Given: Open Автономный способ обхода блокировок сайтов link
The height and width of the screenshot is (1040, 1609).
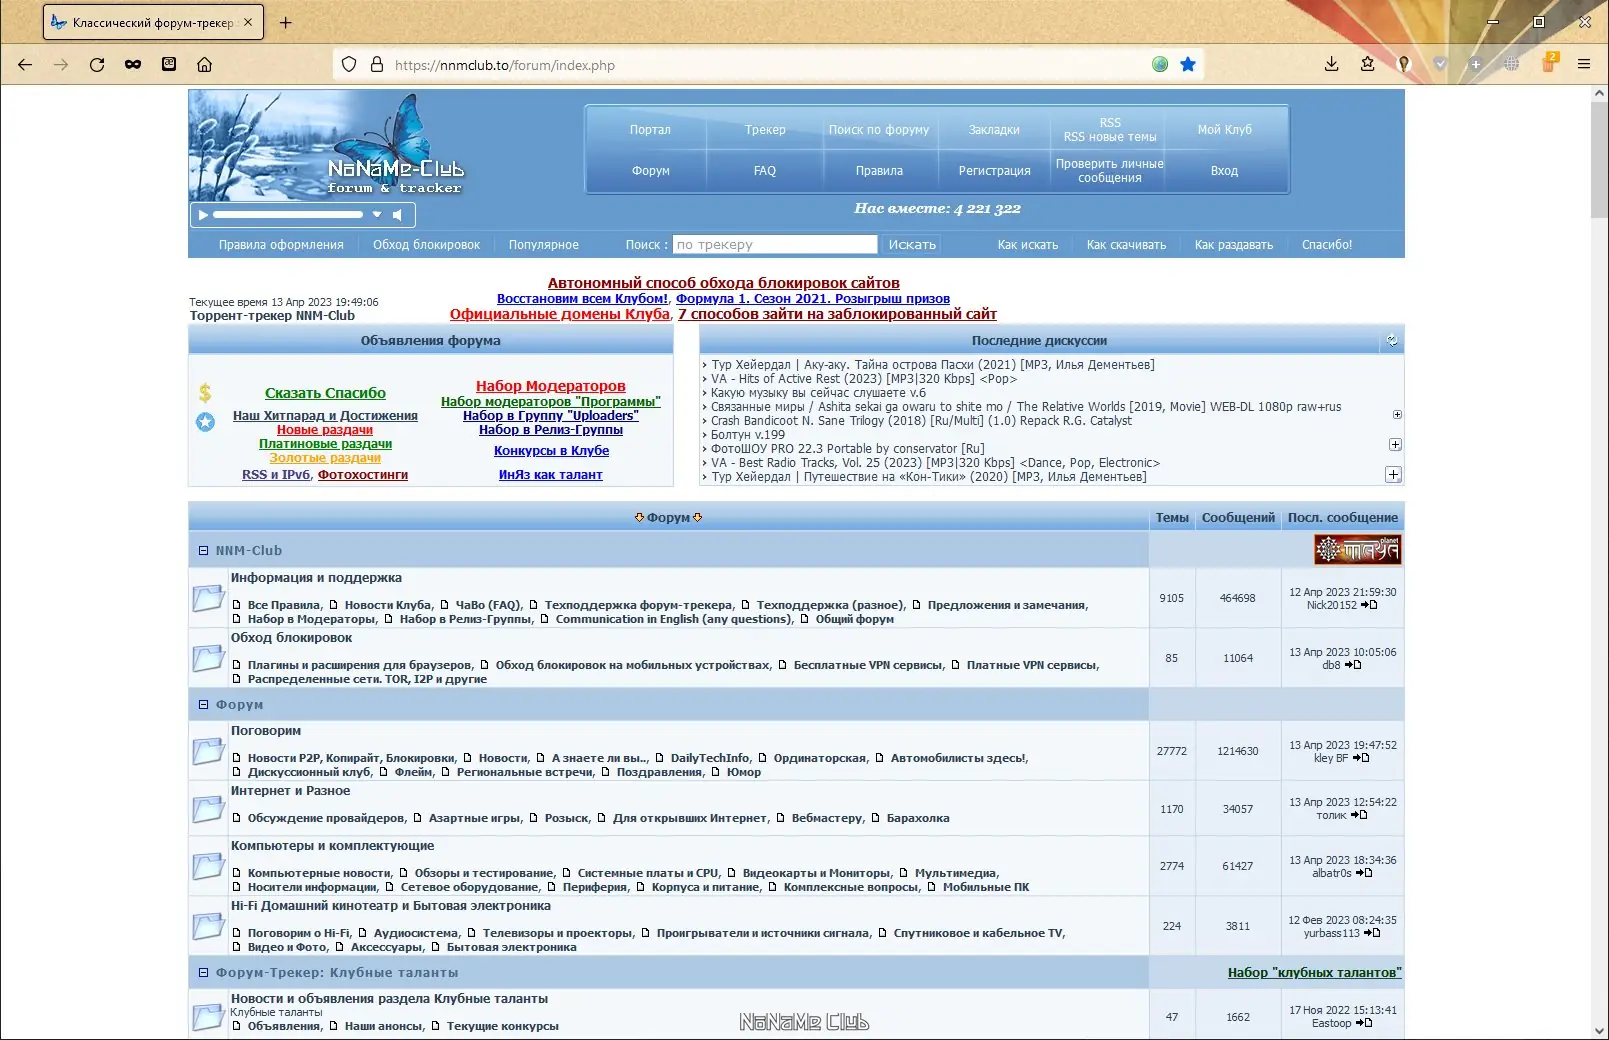Looking at the screenshot, I should (x=723, y=283).
